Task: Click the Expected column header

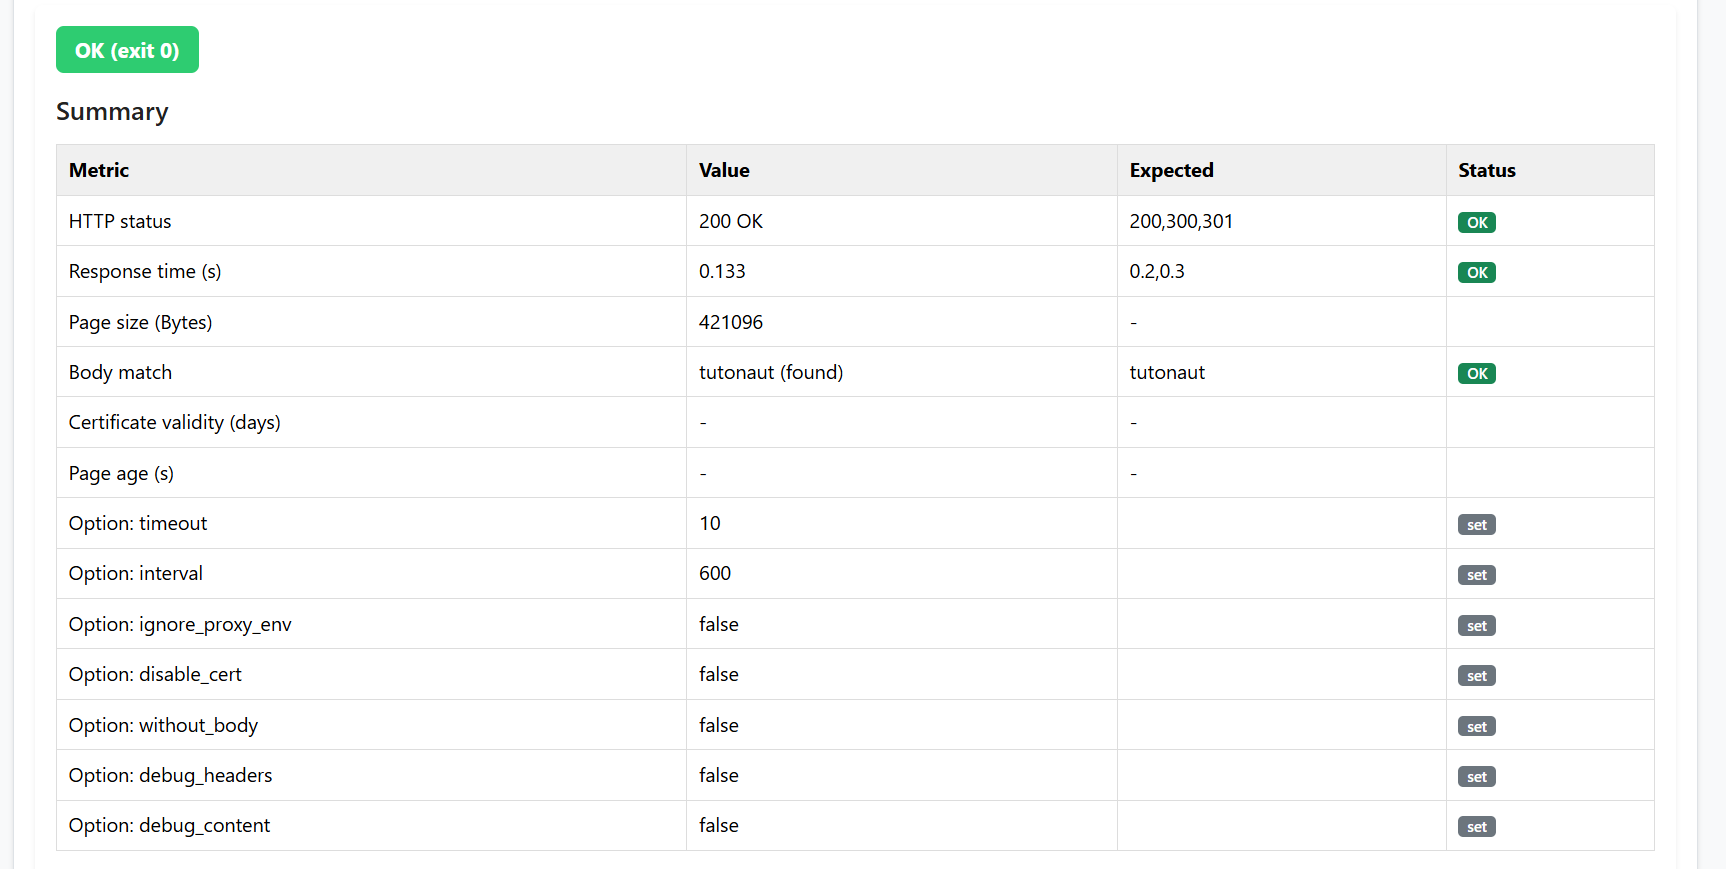Action: pyautogui.click(x=1171, y=170)
